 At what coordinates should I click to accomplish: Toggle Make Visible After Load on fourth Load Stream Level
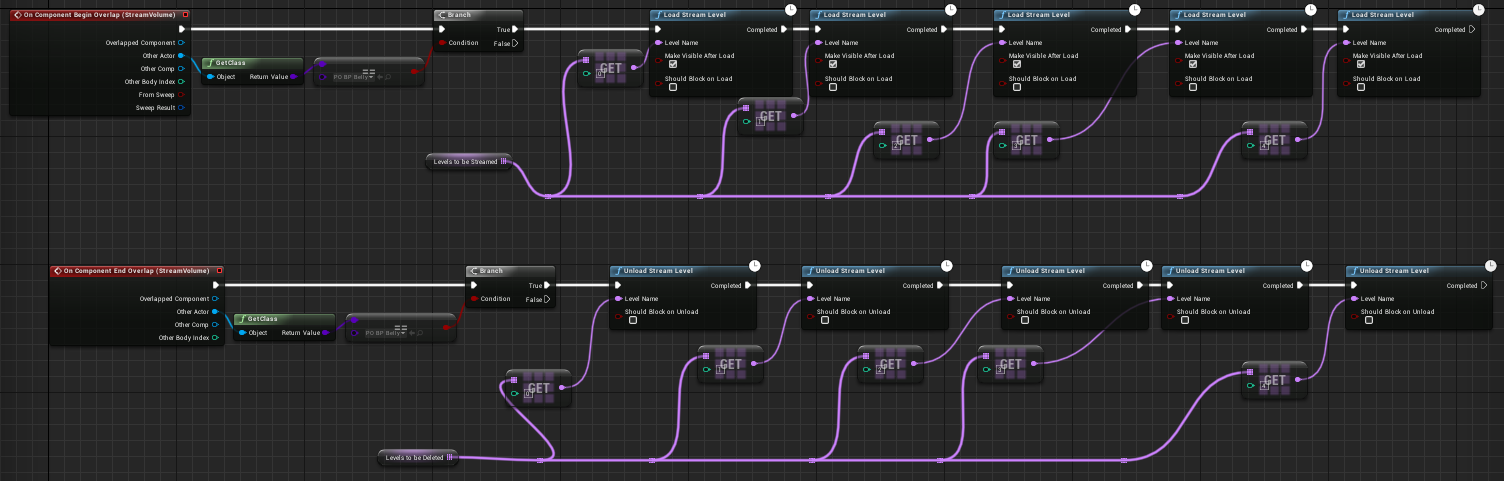[x=1192, y=65]
